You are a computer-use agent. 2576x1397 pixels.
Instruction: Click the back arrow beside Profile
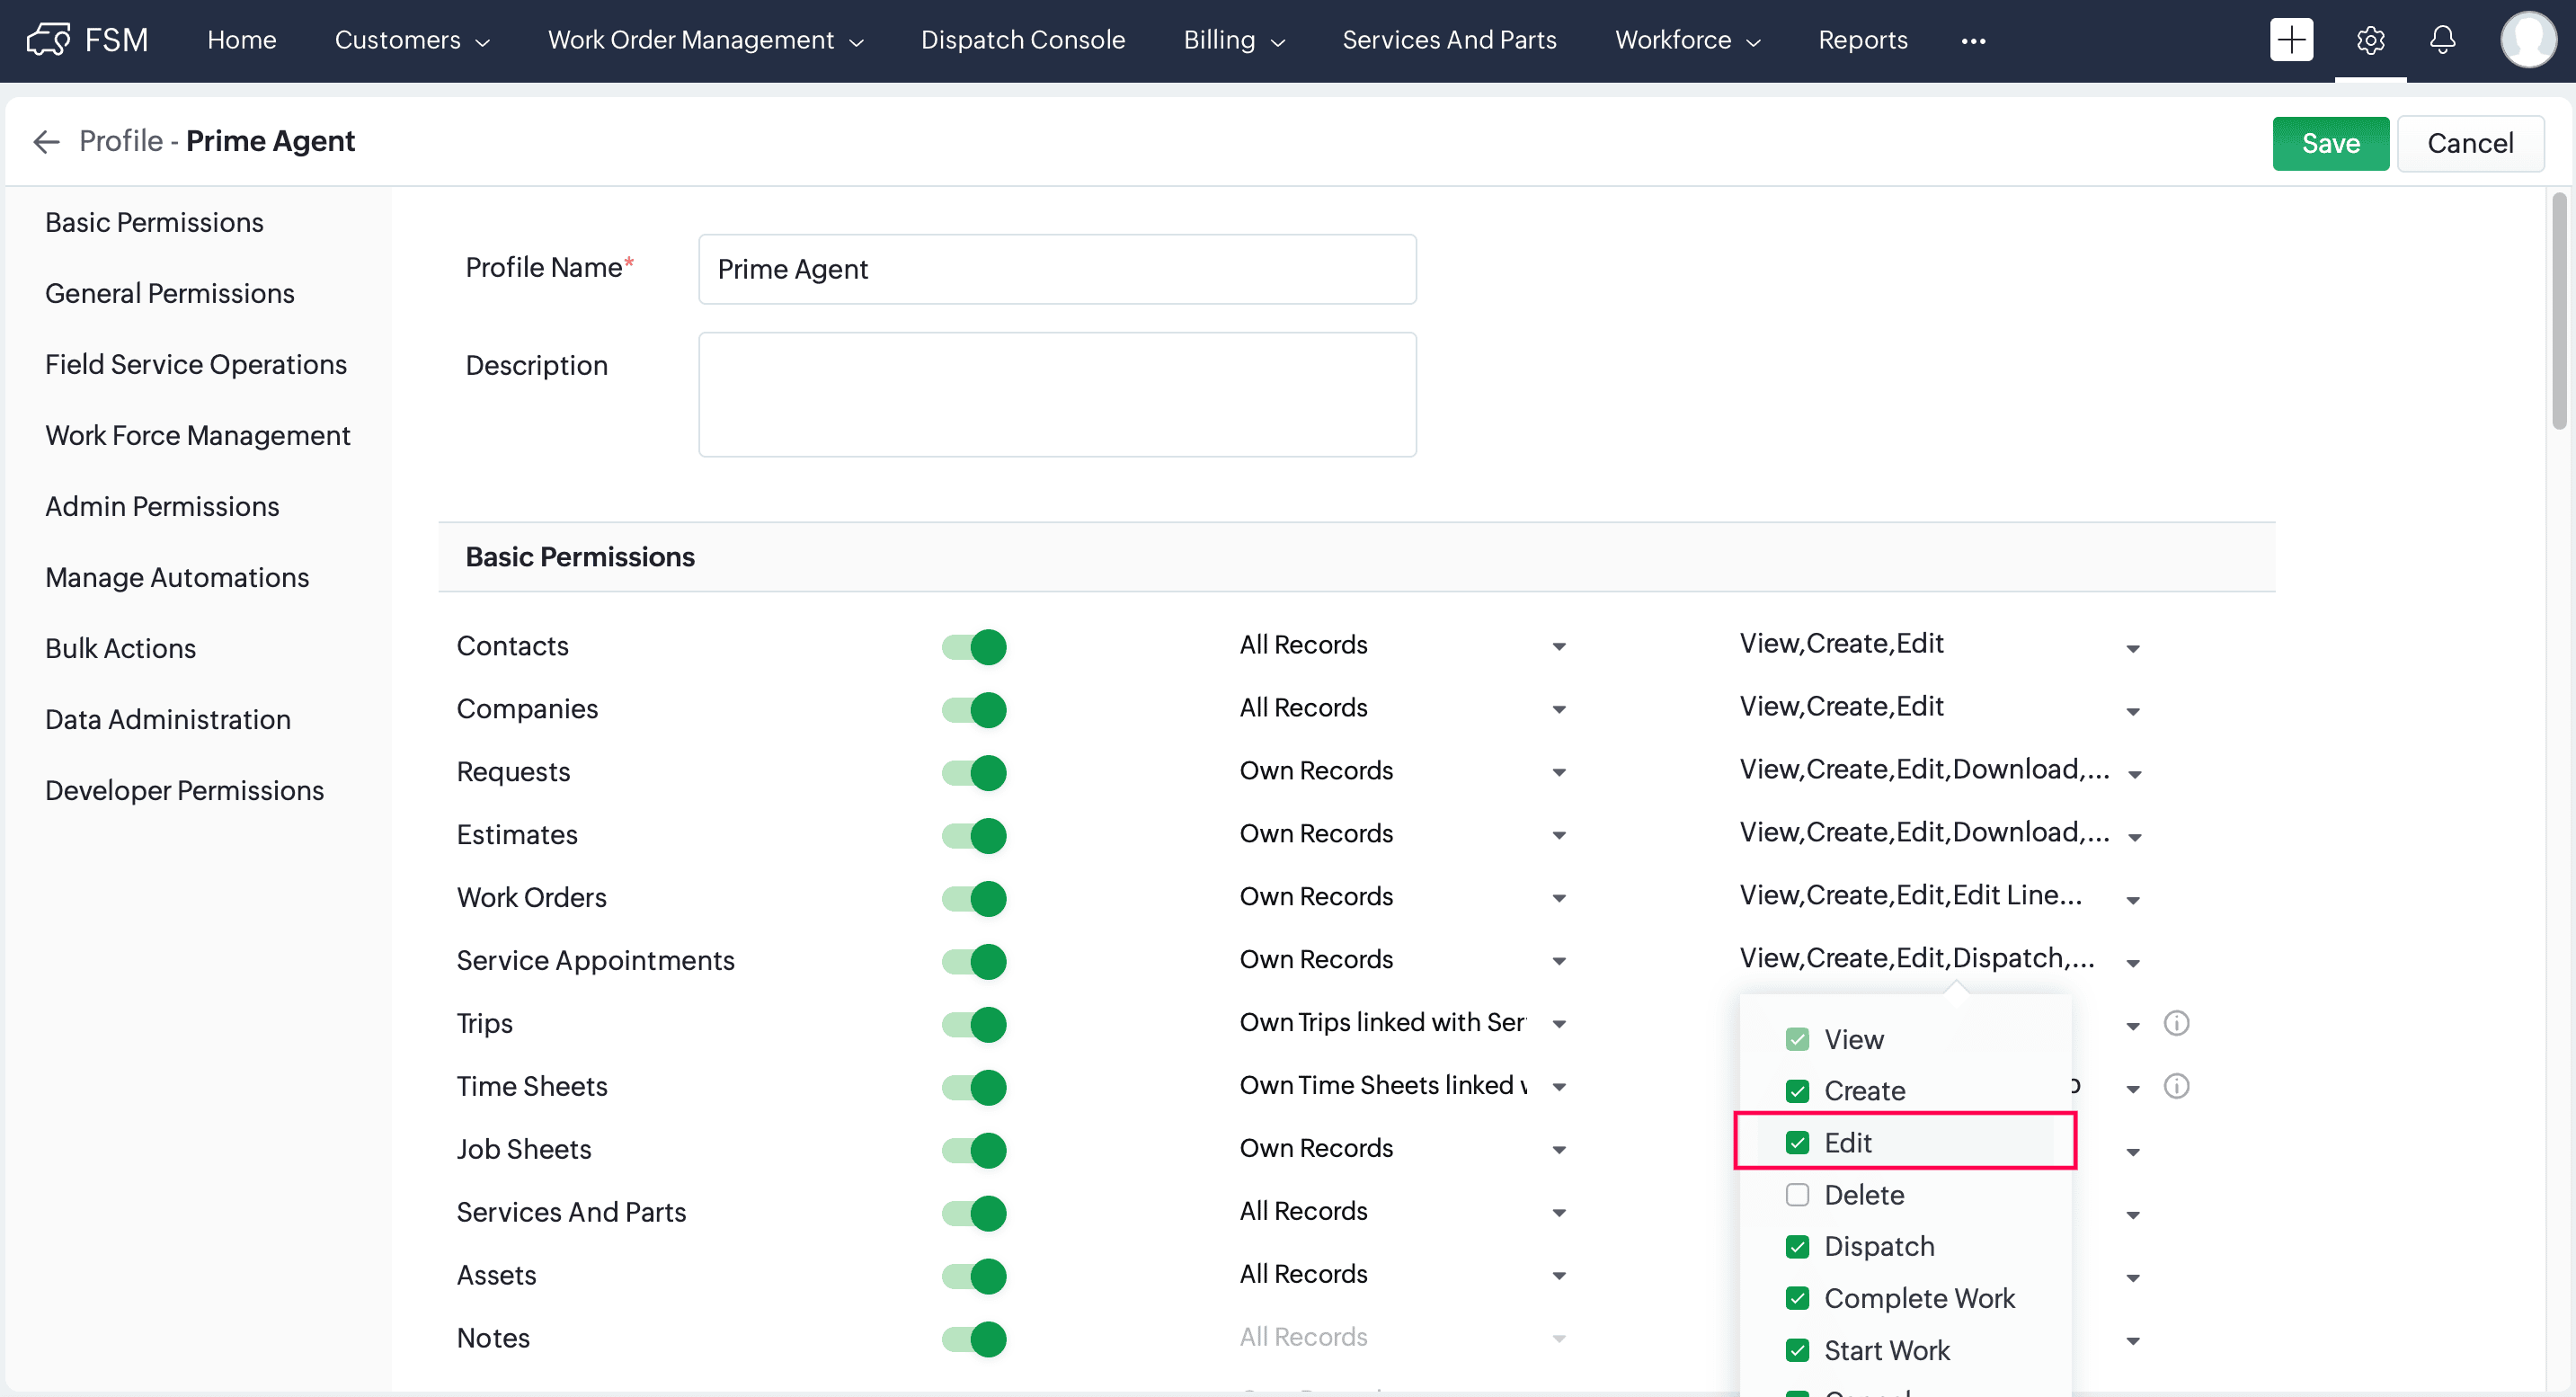46,142
